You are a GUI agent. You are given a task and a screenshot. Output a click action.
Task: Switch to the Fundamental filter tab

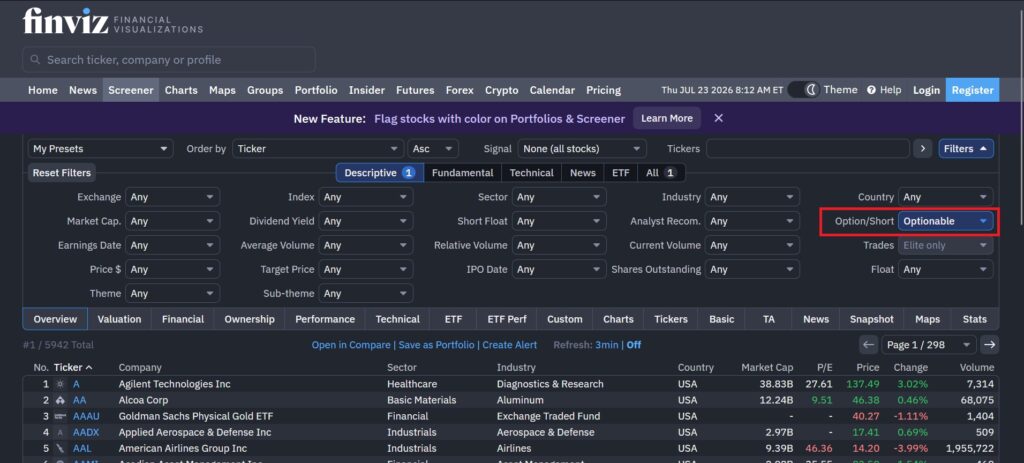point(462,173)
